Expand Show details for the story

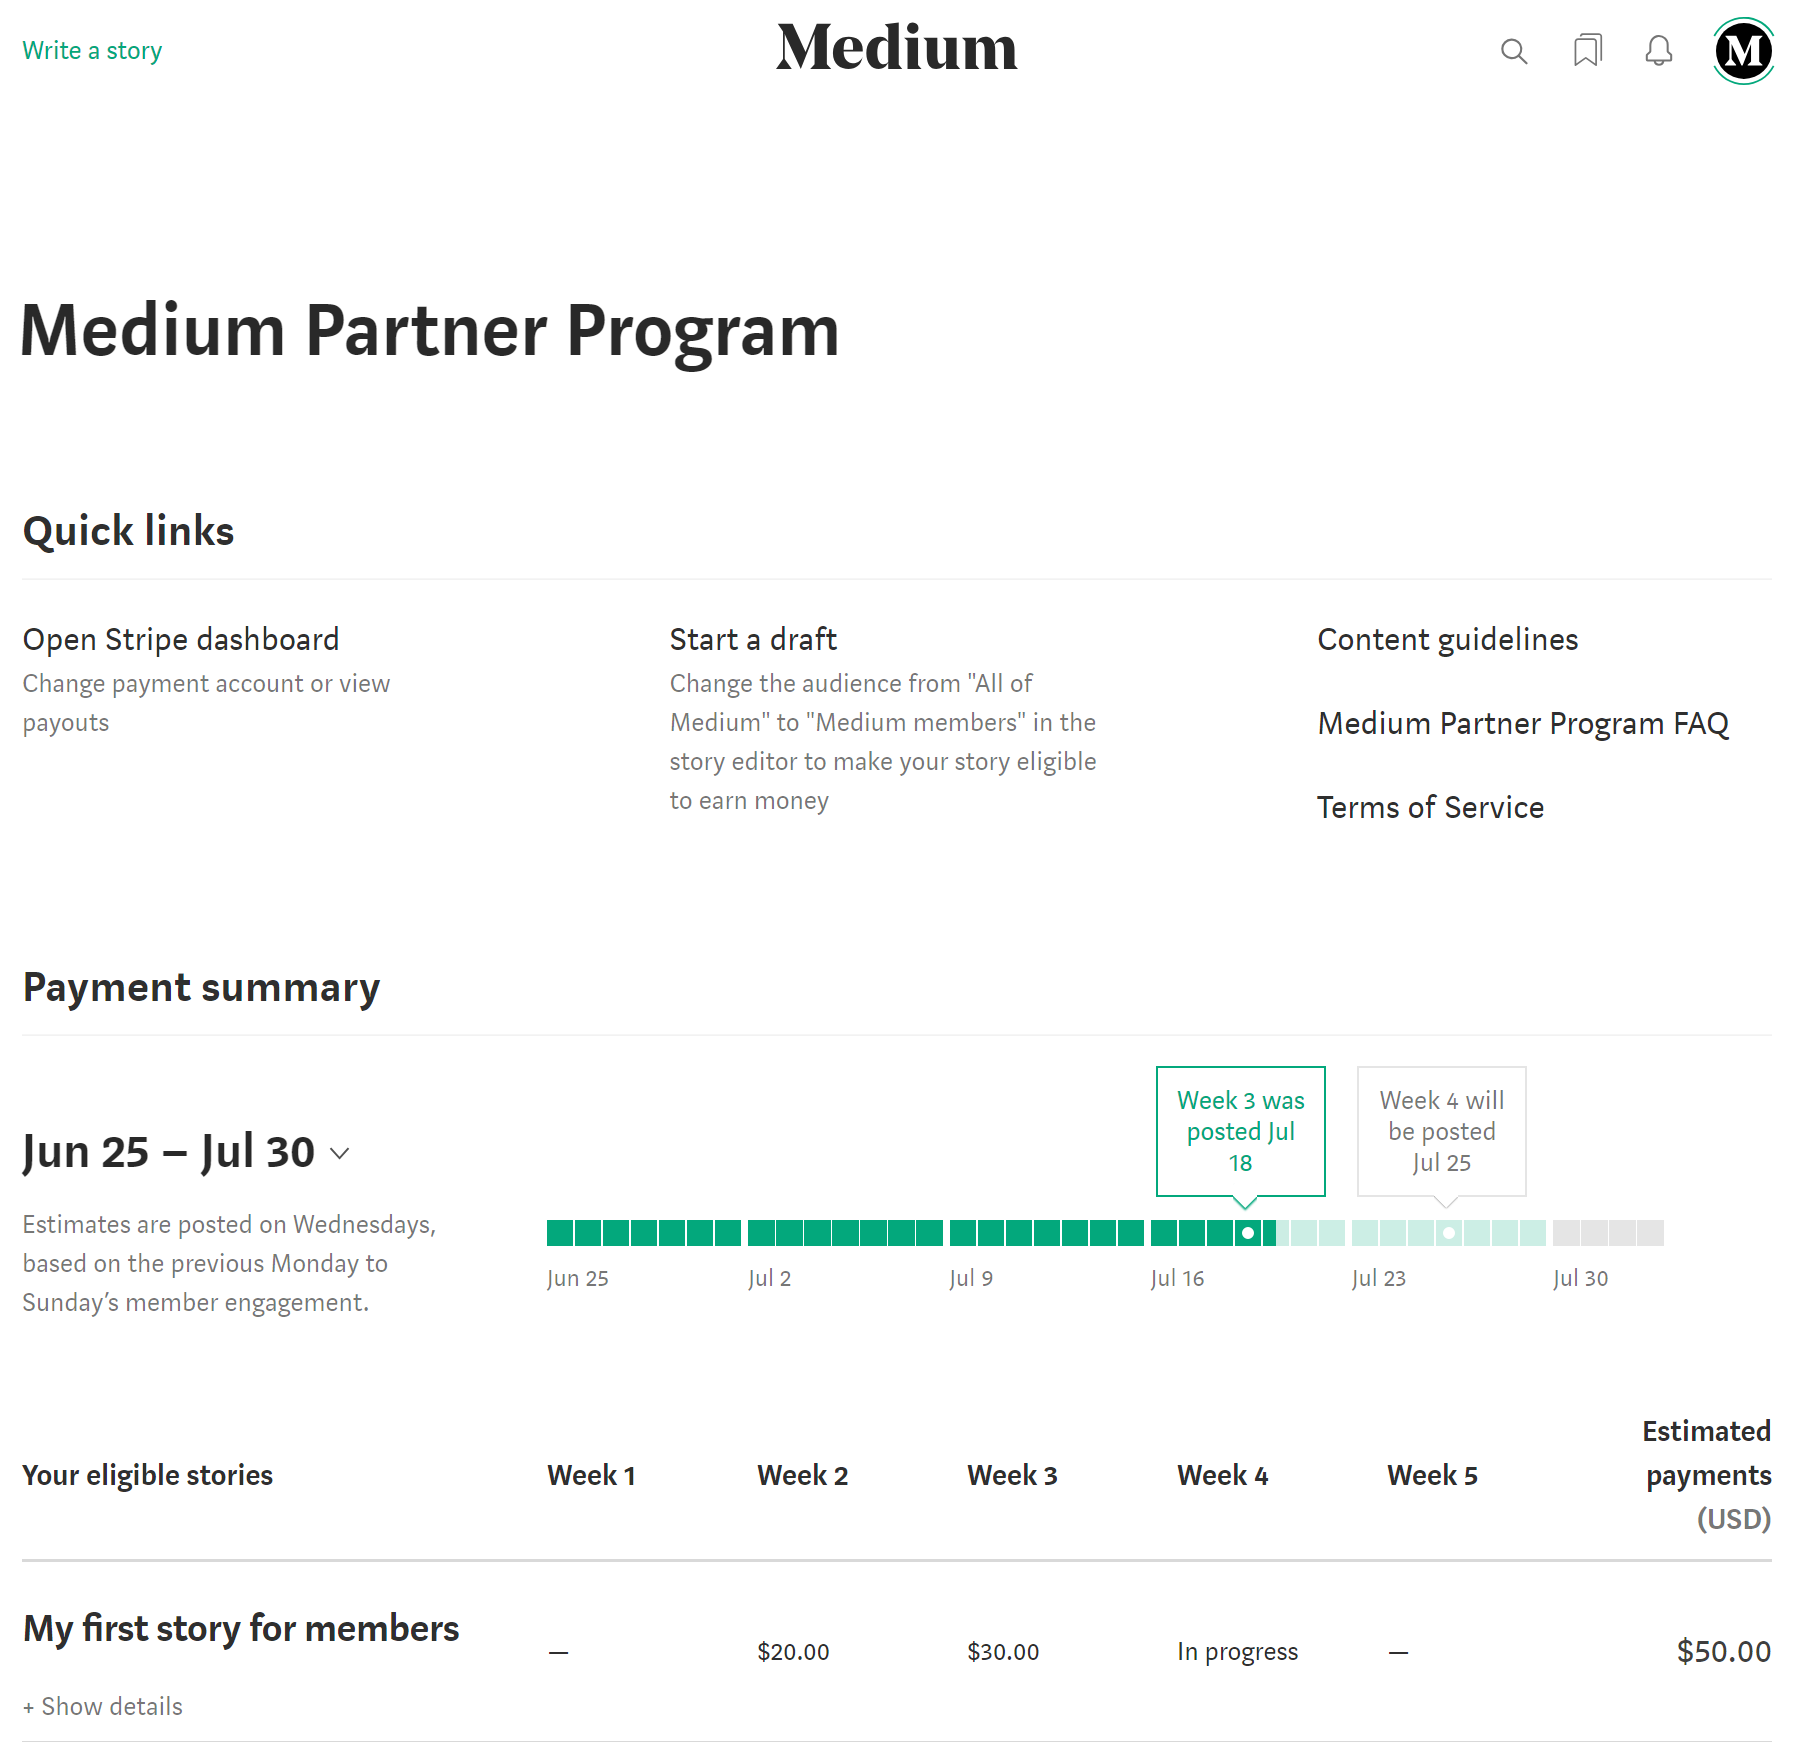[103, 1707]
